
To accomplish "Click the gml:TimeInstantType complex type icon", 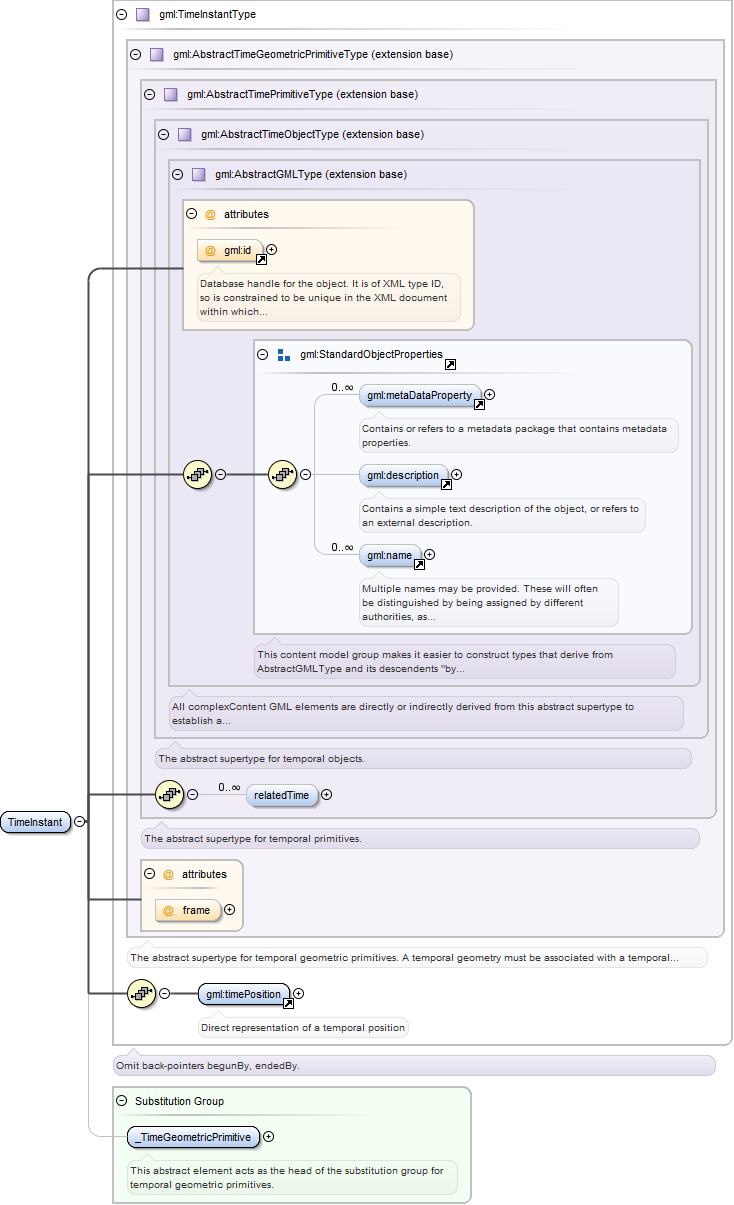I will 142,14.
